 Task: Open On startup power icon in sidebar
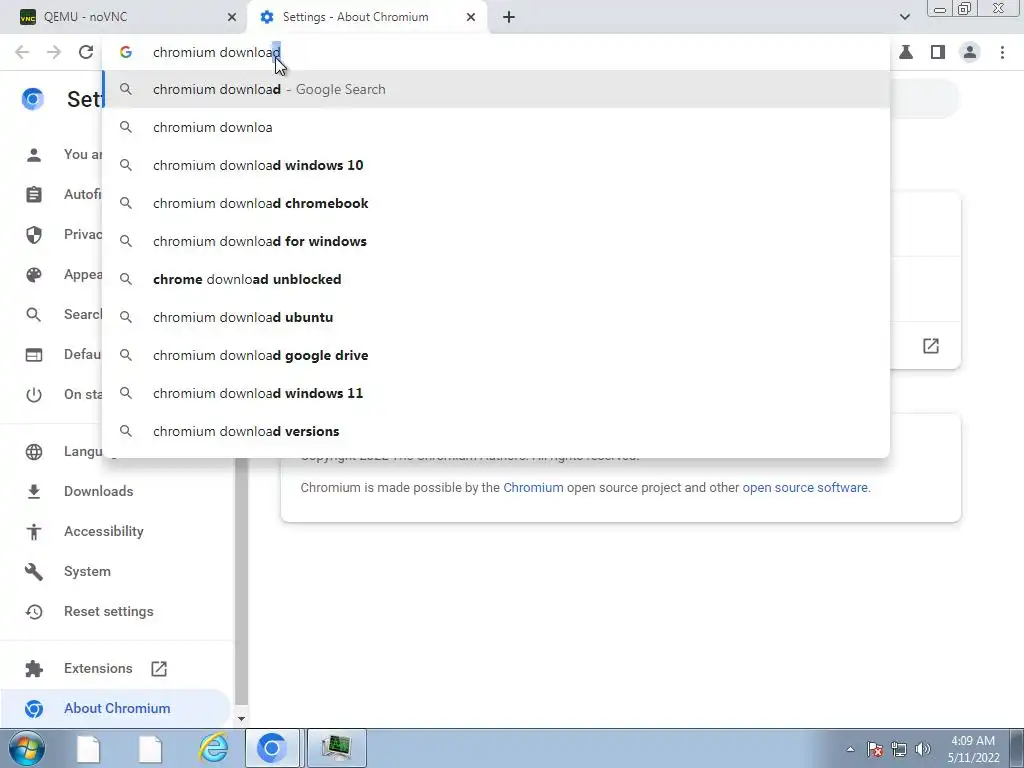[34, 394]
